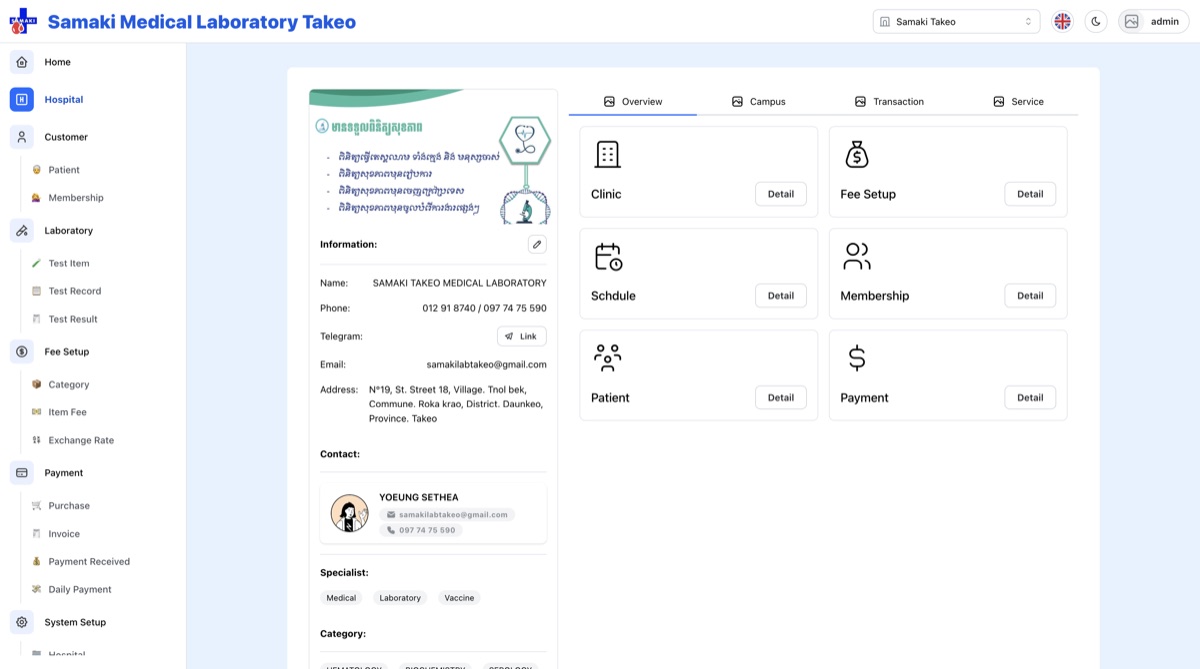This screenshot has height=669, width=1200.
Task: Switch to the Service tab
Action: tap(1018, 101)
